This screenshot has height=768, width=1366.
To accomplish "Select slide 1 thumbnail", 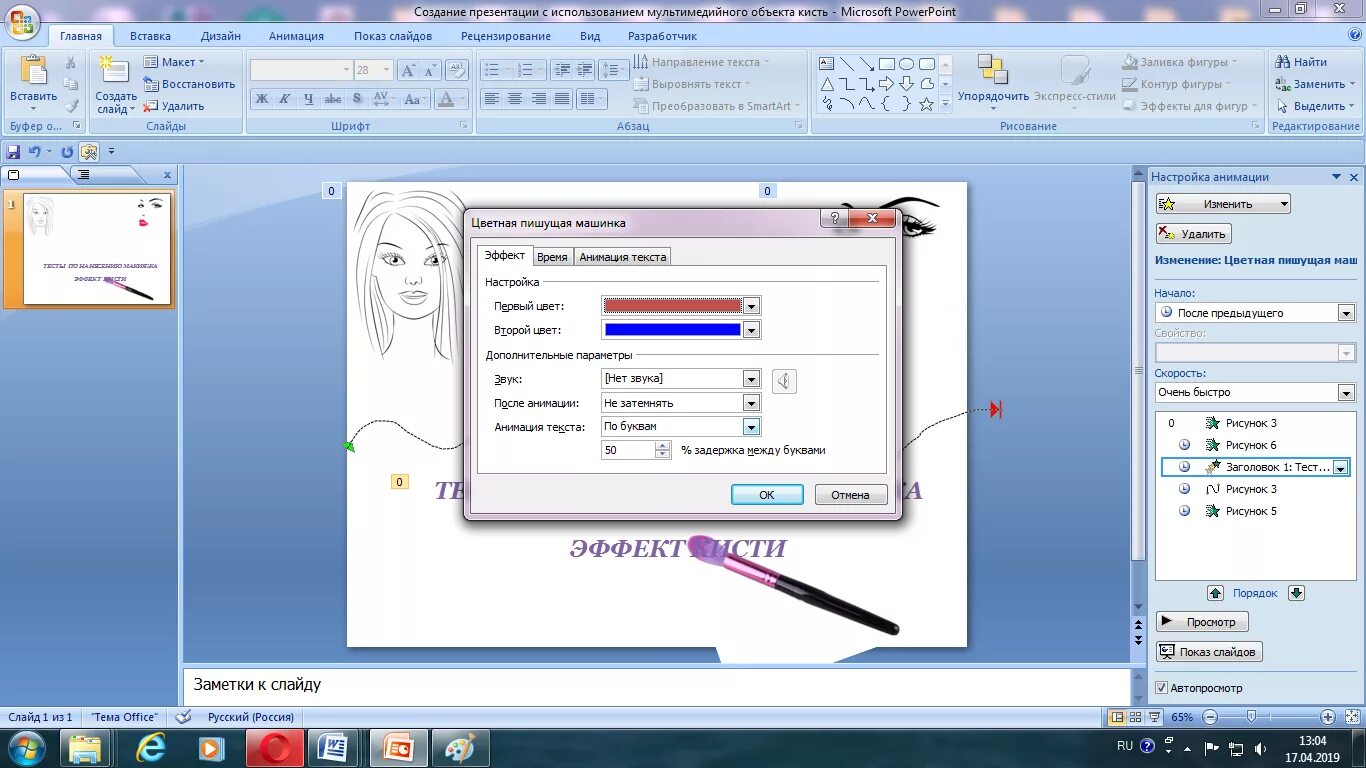I will [97, 248].
